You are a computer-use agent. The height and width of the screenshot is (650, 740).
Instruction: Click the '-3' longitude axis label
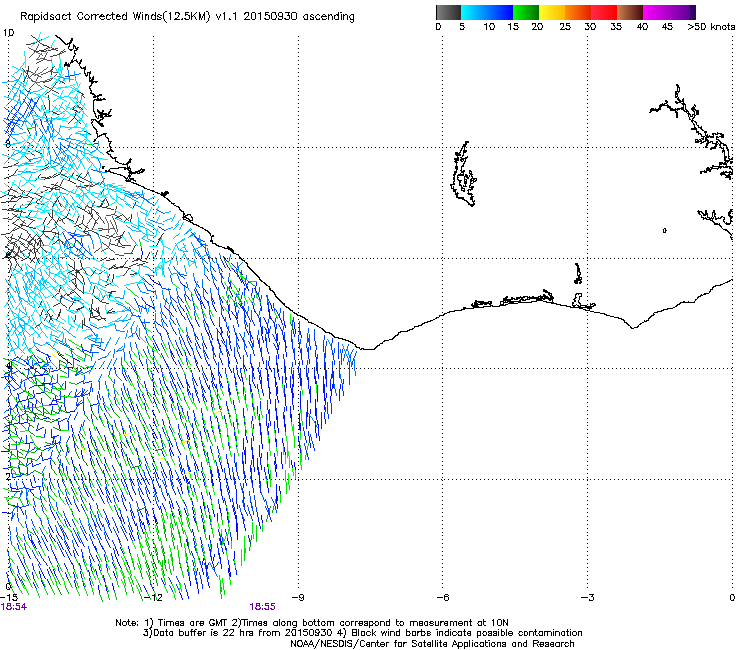(587, 597)
